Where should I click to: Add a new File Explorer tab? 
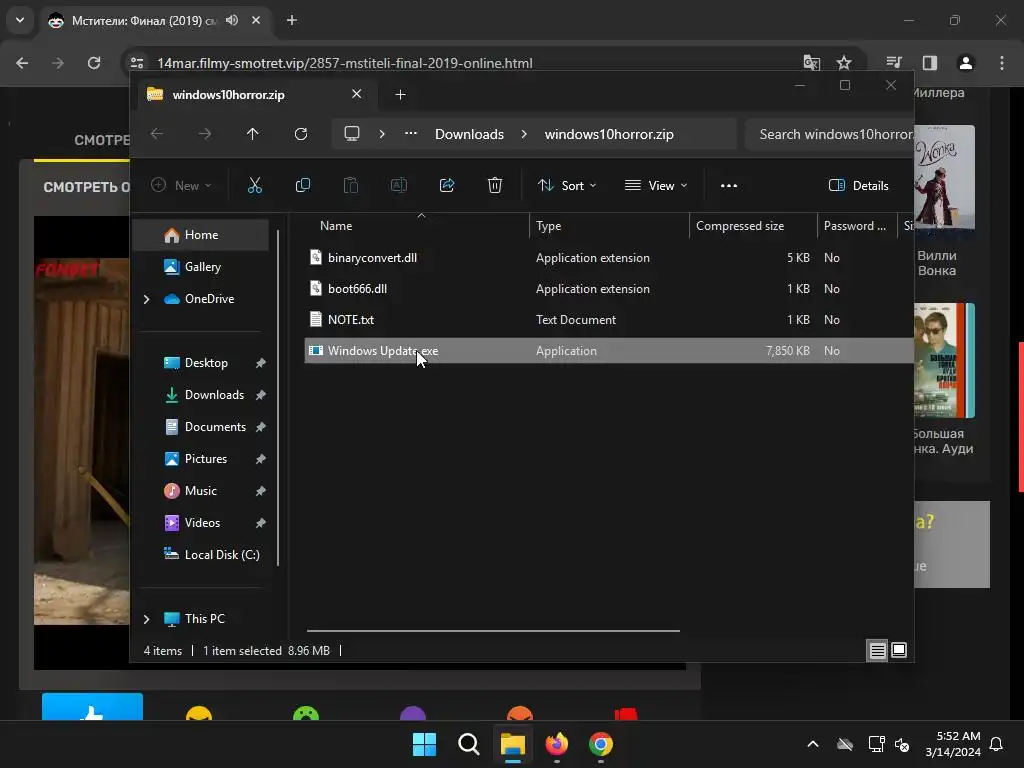[400, 95]
